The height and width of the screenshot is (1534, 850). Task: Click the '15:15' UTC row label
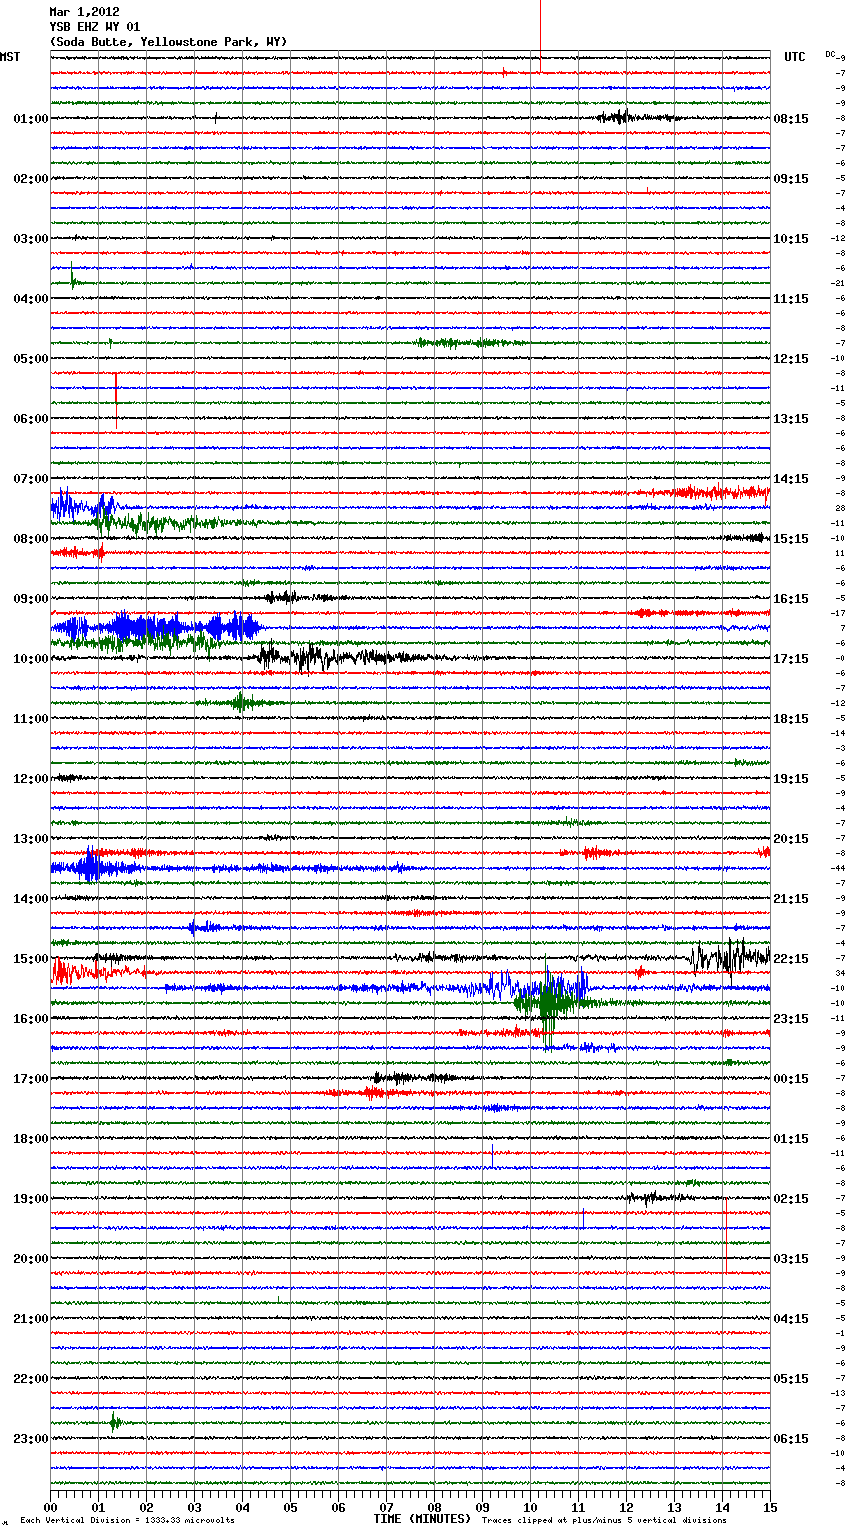pyautogui.click(x=791, y=539)
